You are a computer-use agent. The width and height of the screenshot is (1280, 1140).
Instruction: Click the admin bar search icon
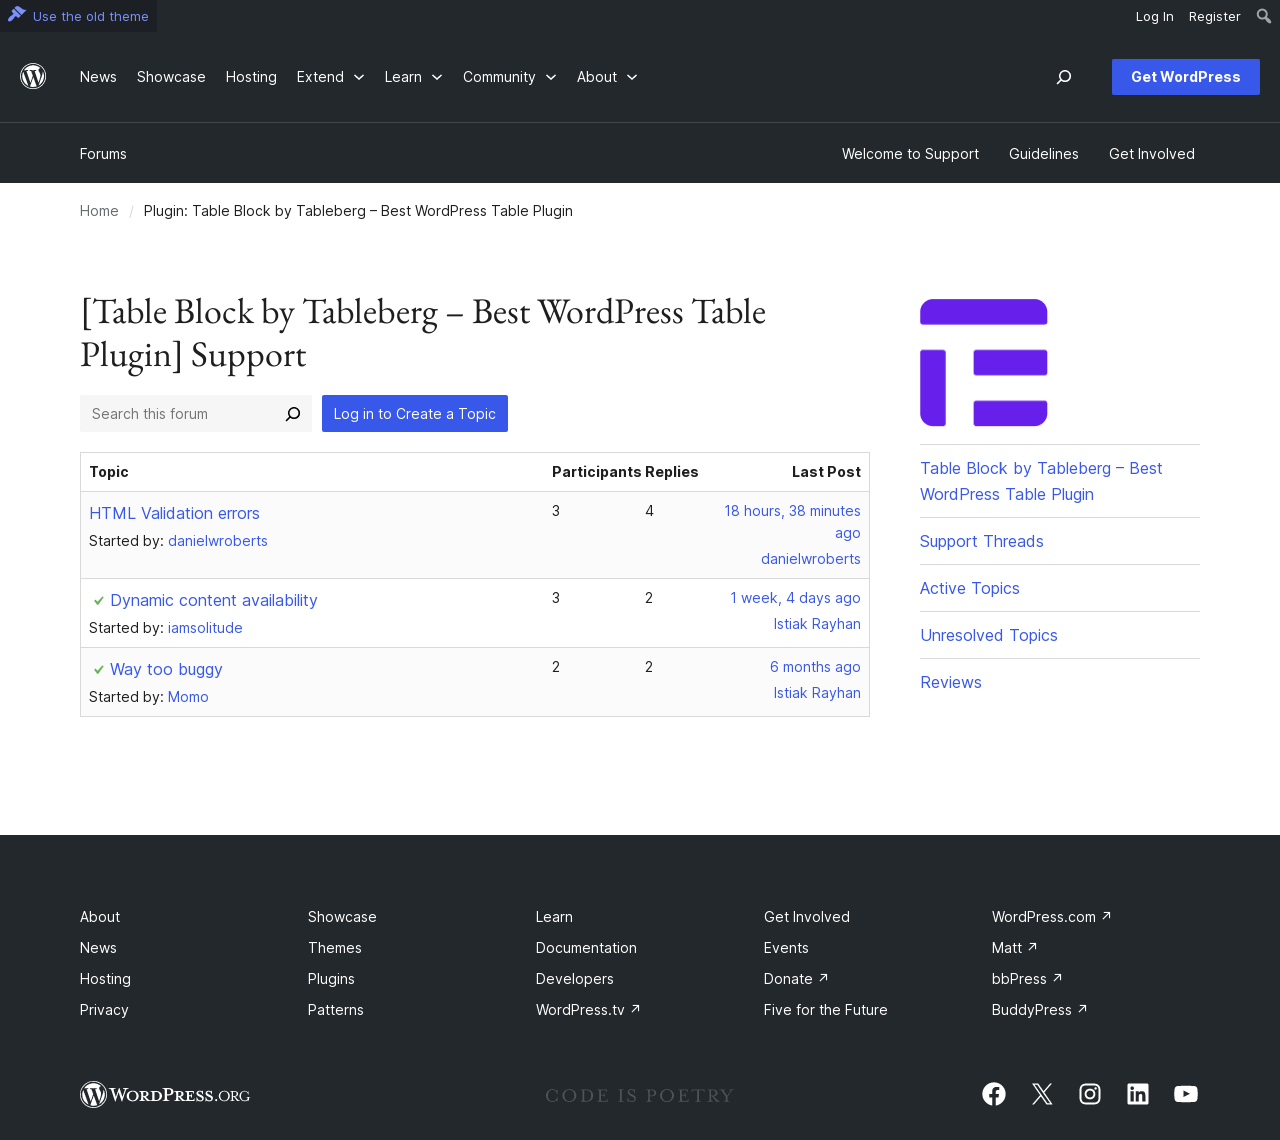(x=1264, y=16)
